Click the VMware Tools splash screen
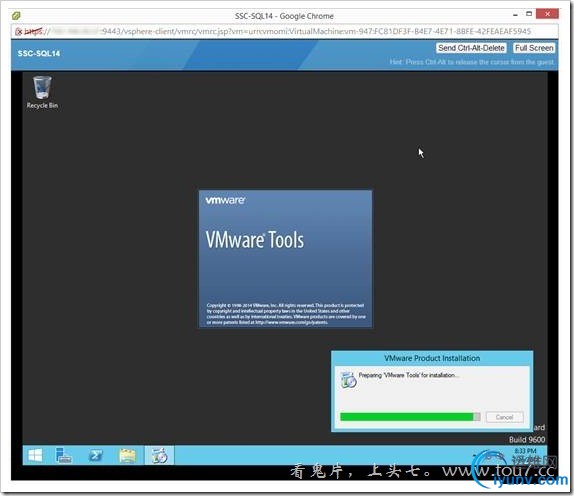This screenshot has width=574, height=496. pos(285,259)
